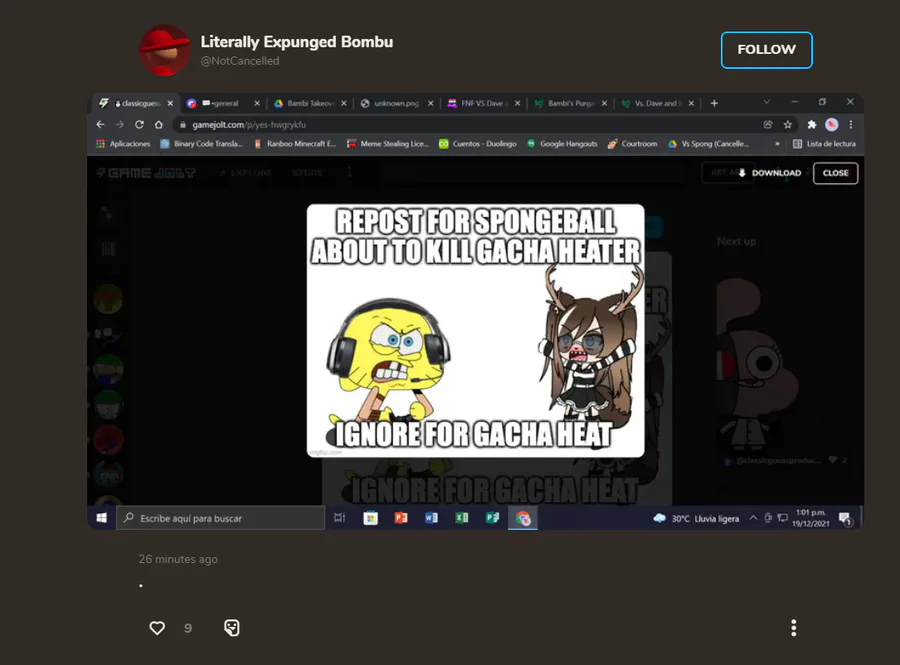Select the Vs. Dave and Bambi tab

tap(657, 103)
